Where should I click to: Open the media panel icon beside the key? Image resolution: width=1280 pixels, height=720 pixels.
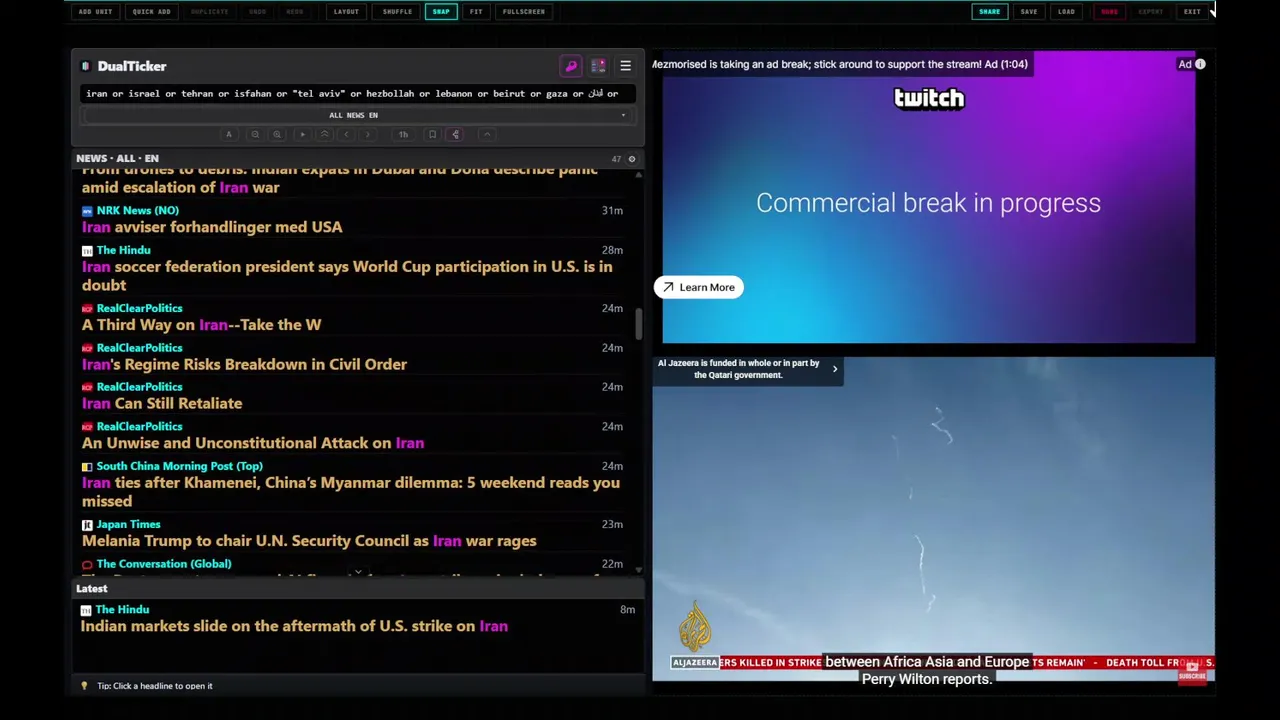(x=598, y=66)
